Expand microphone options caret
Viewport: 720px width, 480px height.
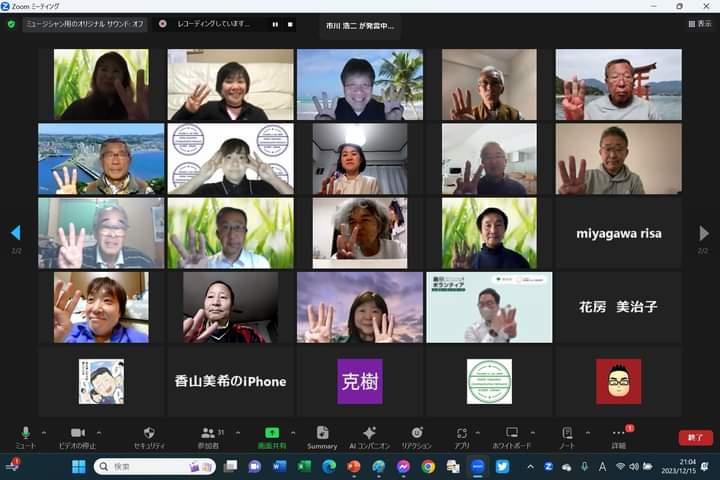46,432
